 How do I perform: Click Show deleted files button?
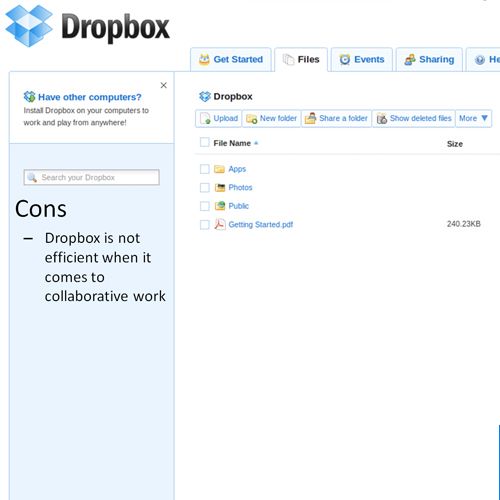[x=414, y=118]
